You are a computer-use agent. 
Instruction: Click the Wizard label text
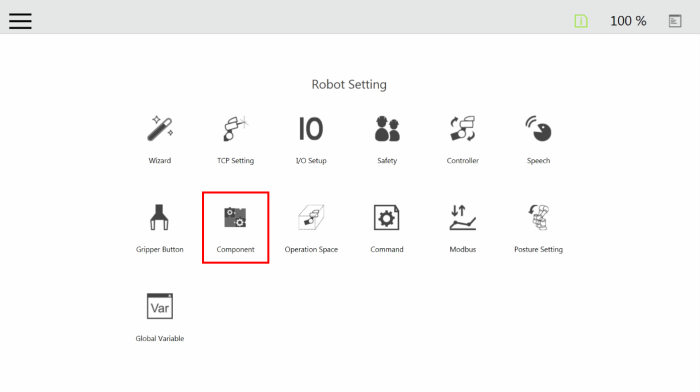pyautogui.click(x=160, y=161)
